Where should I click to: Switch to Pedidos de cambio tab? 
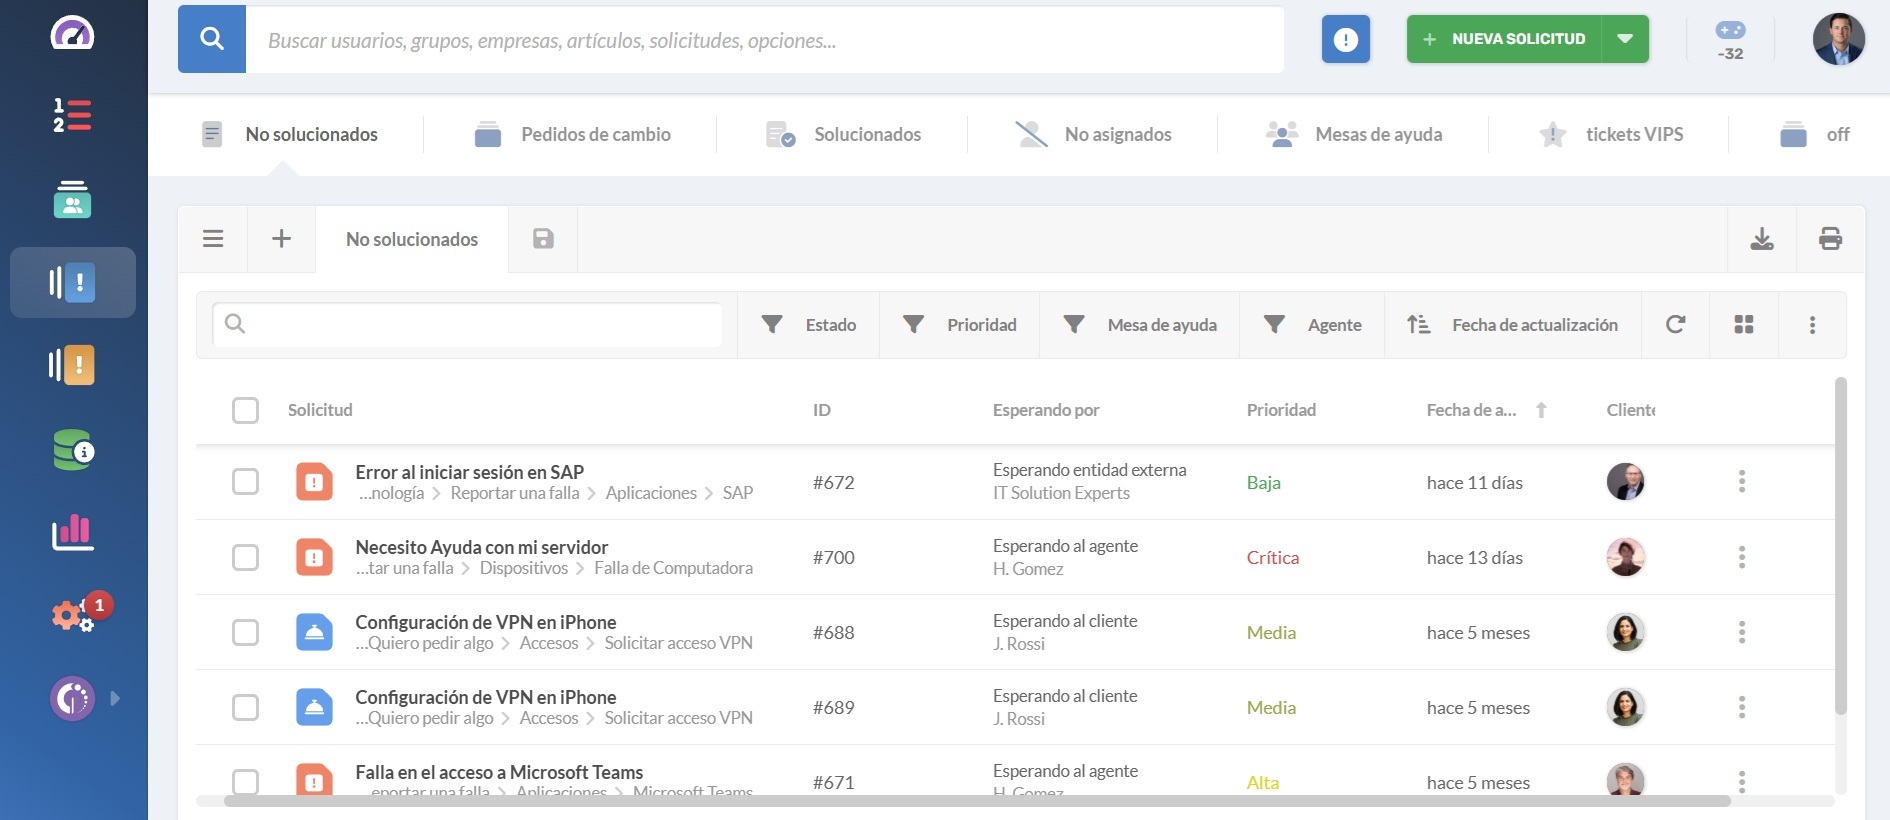tap(572, 134)
